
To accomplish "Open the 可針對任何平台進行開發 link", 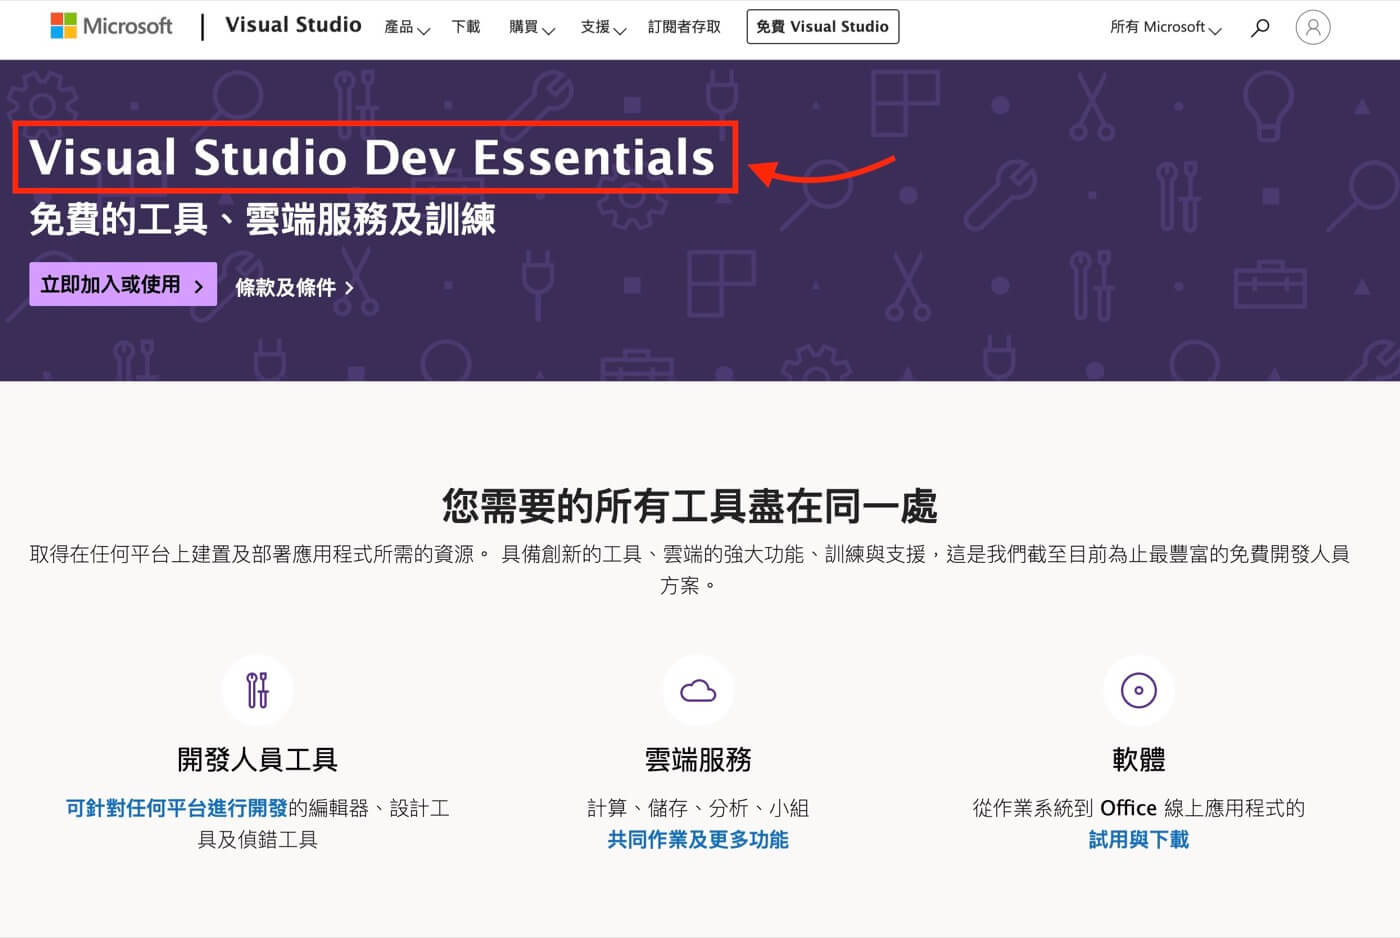I will 177,808.
